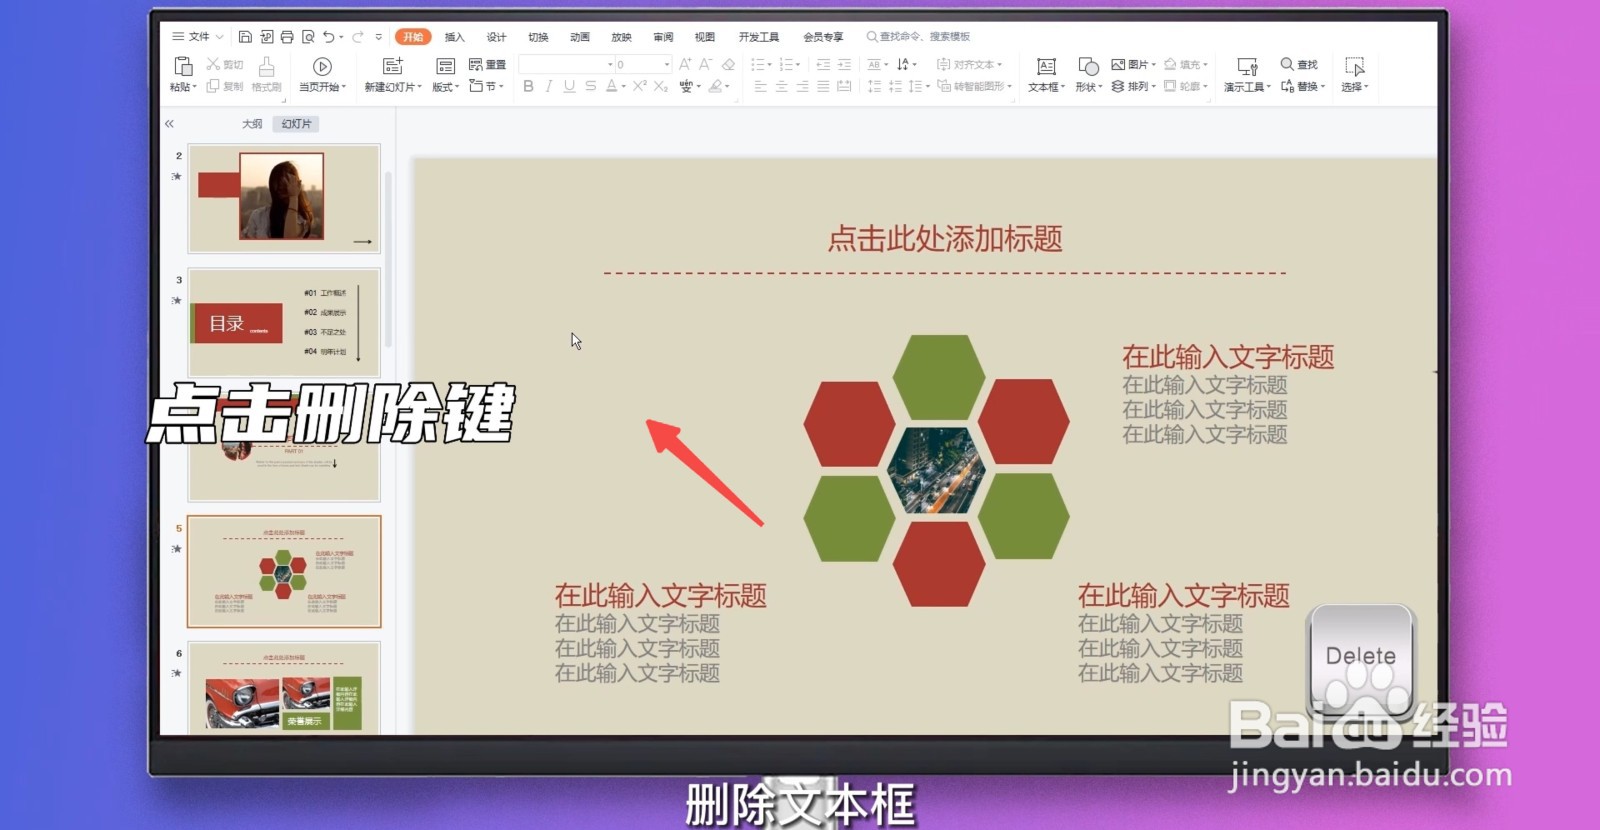This screenshot has width=1600, height=830.
Task: Click the Redo arrow icon
Action: (357, 37)
